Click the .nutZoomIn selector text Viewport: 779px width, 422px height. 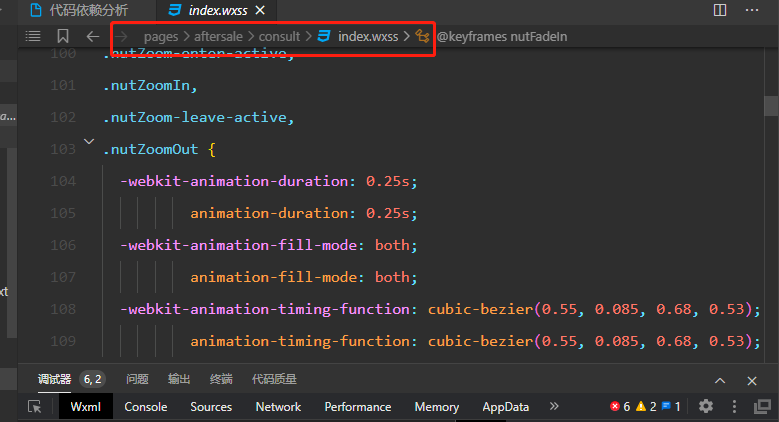point(150,85)
